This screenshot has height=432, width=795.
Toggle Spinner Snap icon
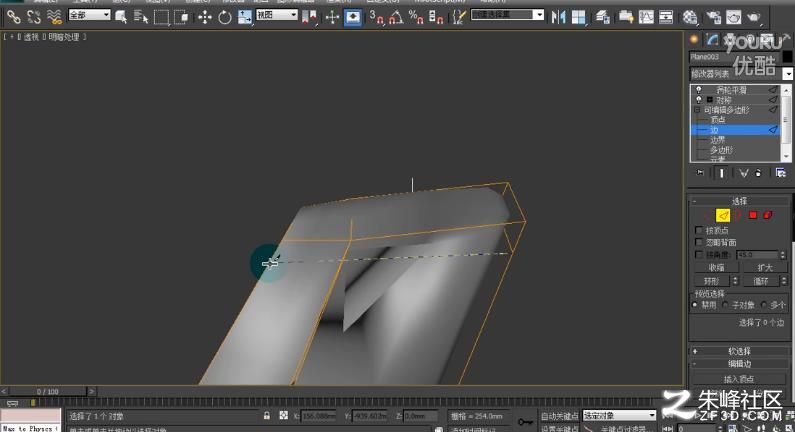436,17
